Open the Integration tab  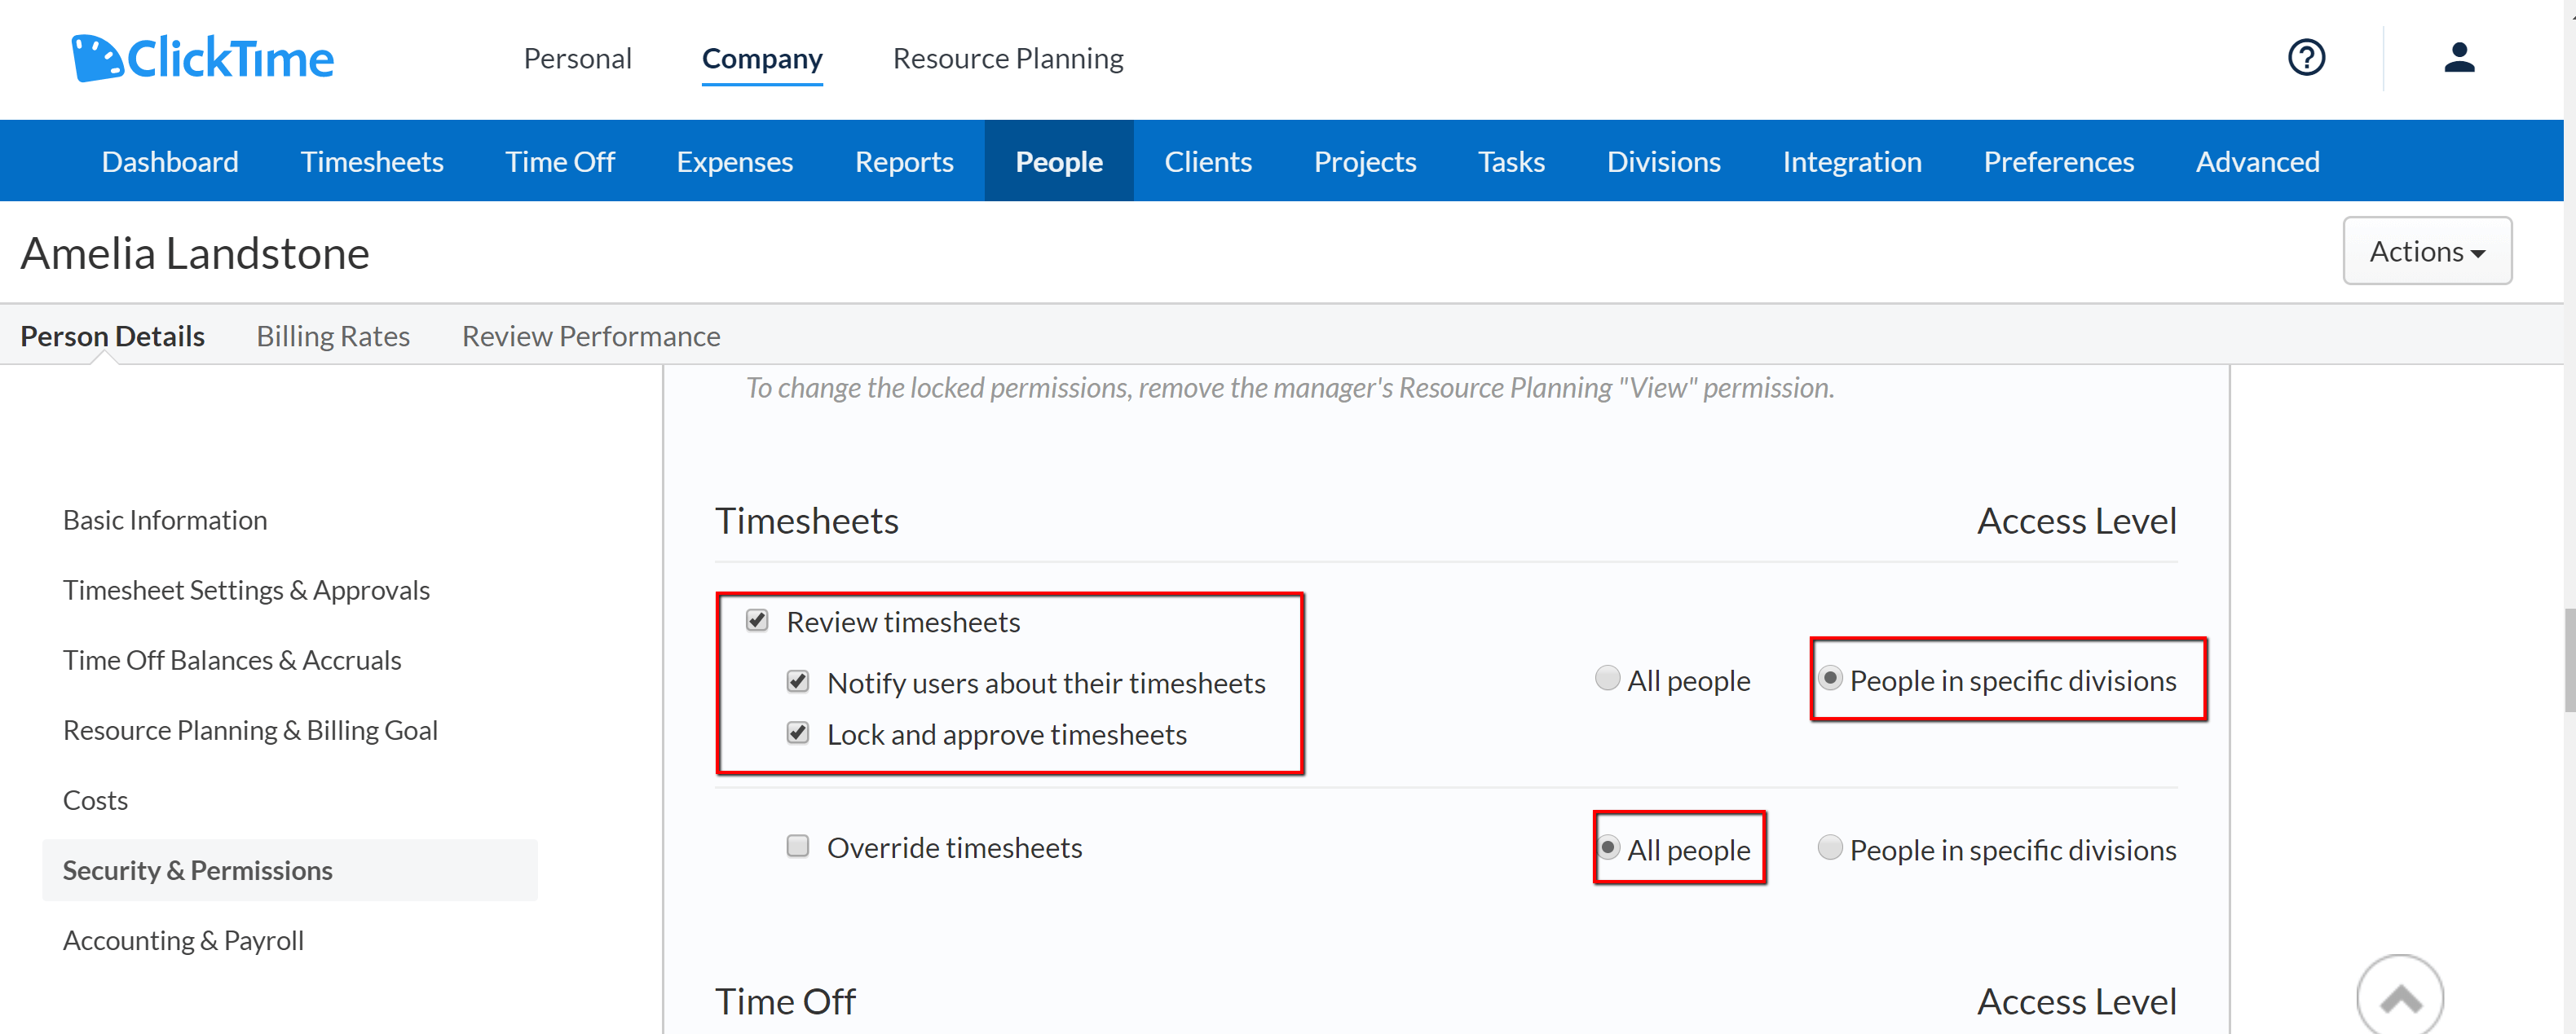click(1852, 161)
